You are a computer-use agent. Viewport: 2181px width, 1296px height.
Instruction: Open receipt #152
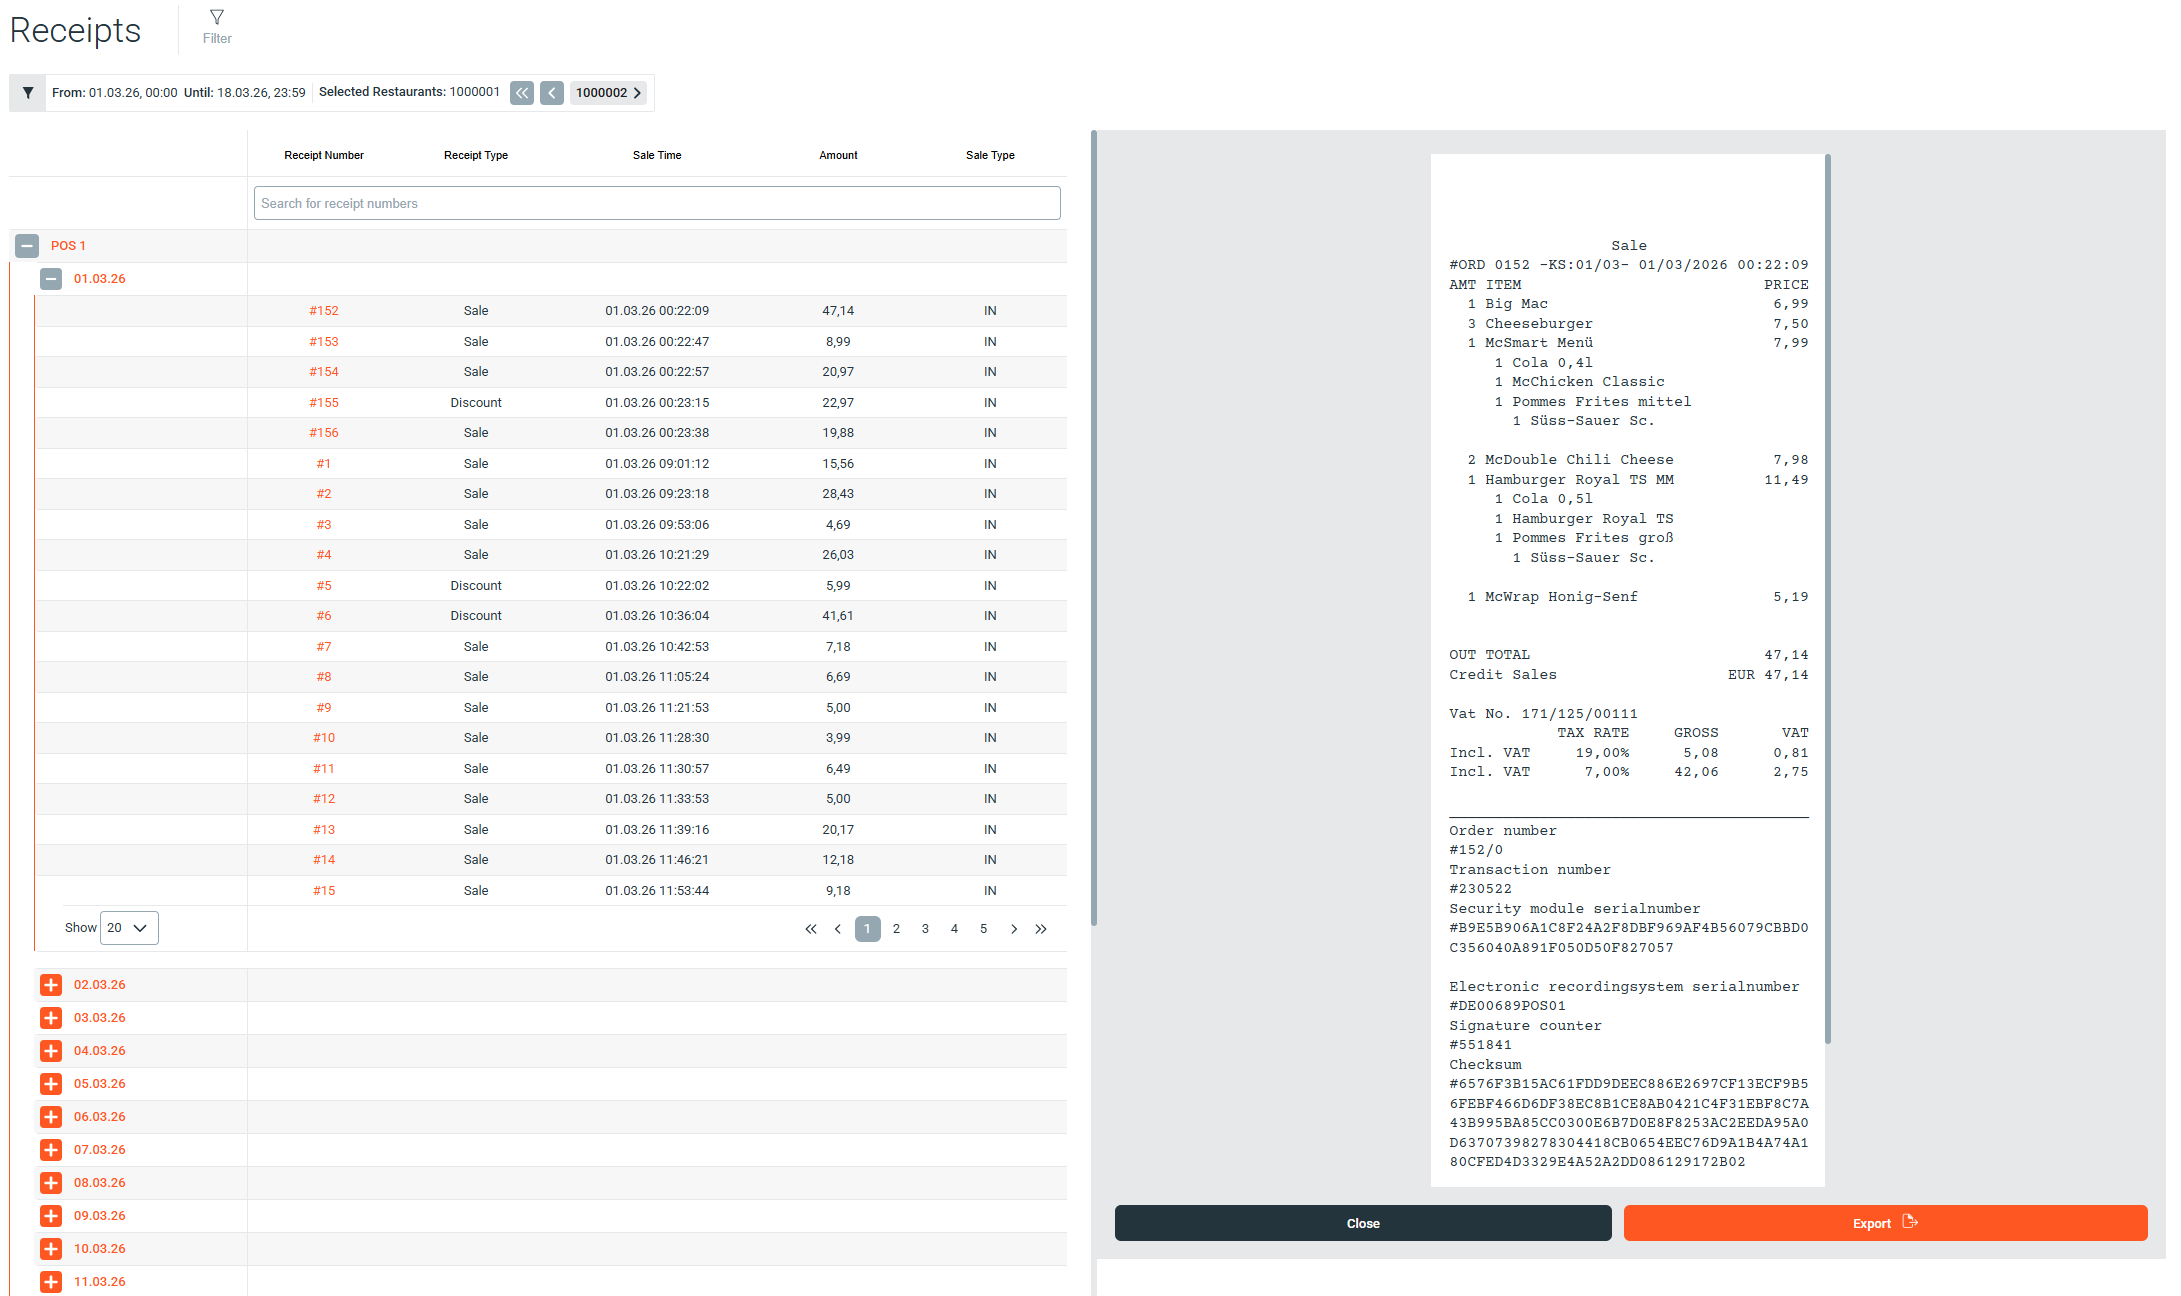324,311
